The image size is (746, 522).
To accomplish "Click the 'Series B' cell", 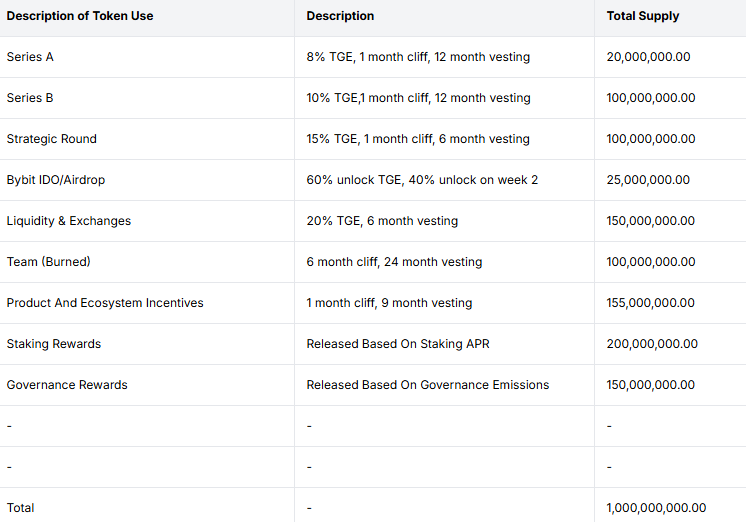I will tap(30, 98).
